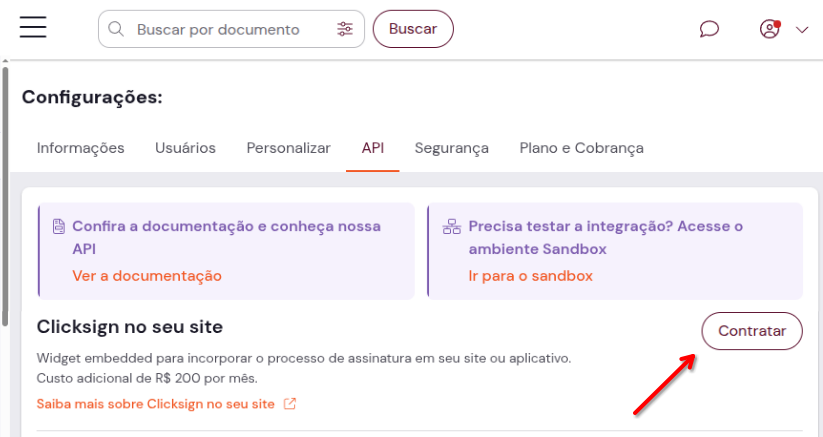Viewport: 823px width, 437px height.
Task: Click the search magnifier icon
Action: tap(116, 29)
